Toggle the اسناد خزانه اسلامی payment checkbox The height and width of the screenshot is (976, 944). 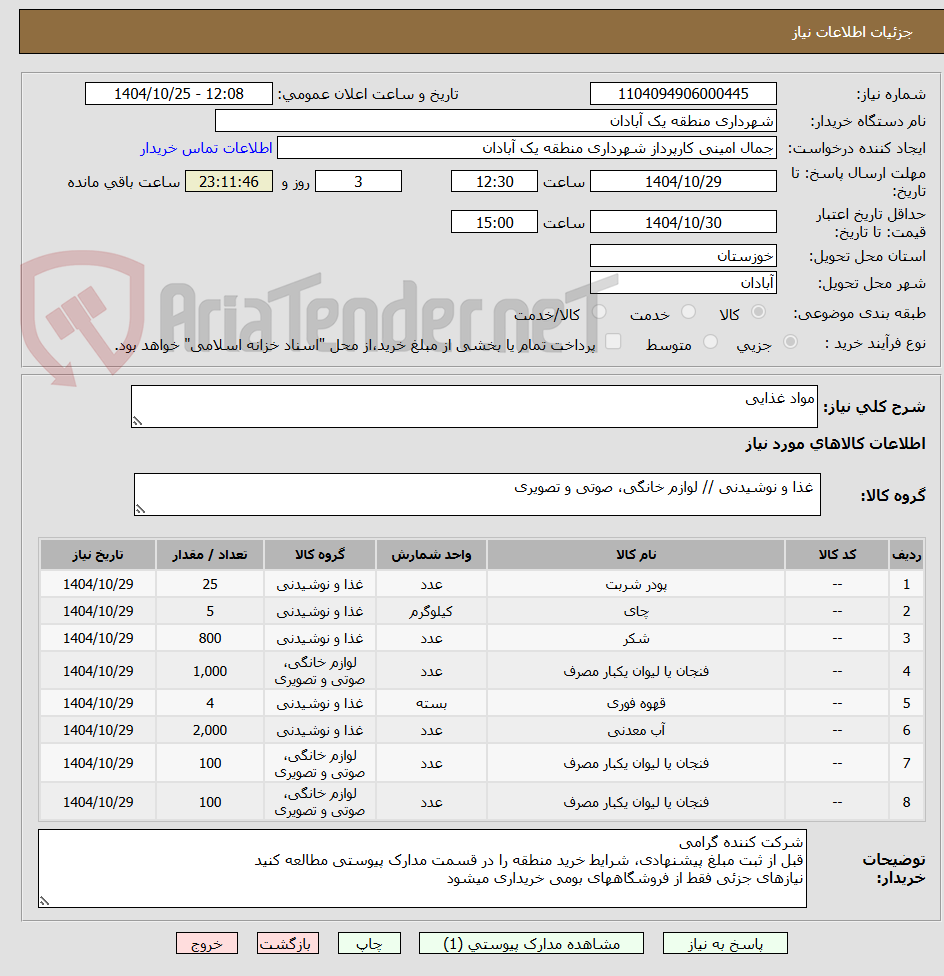point(613,342)
